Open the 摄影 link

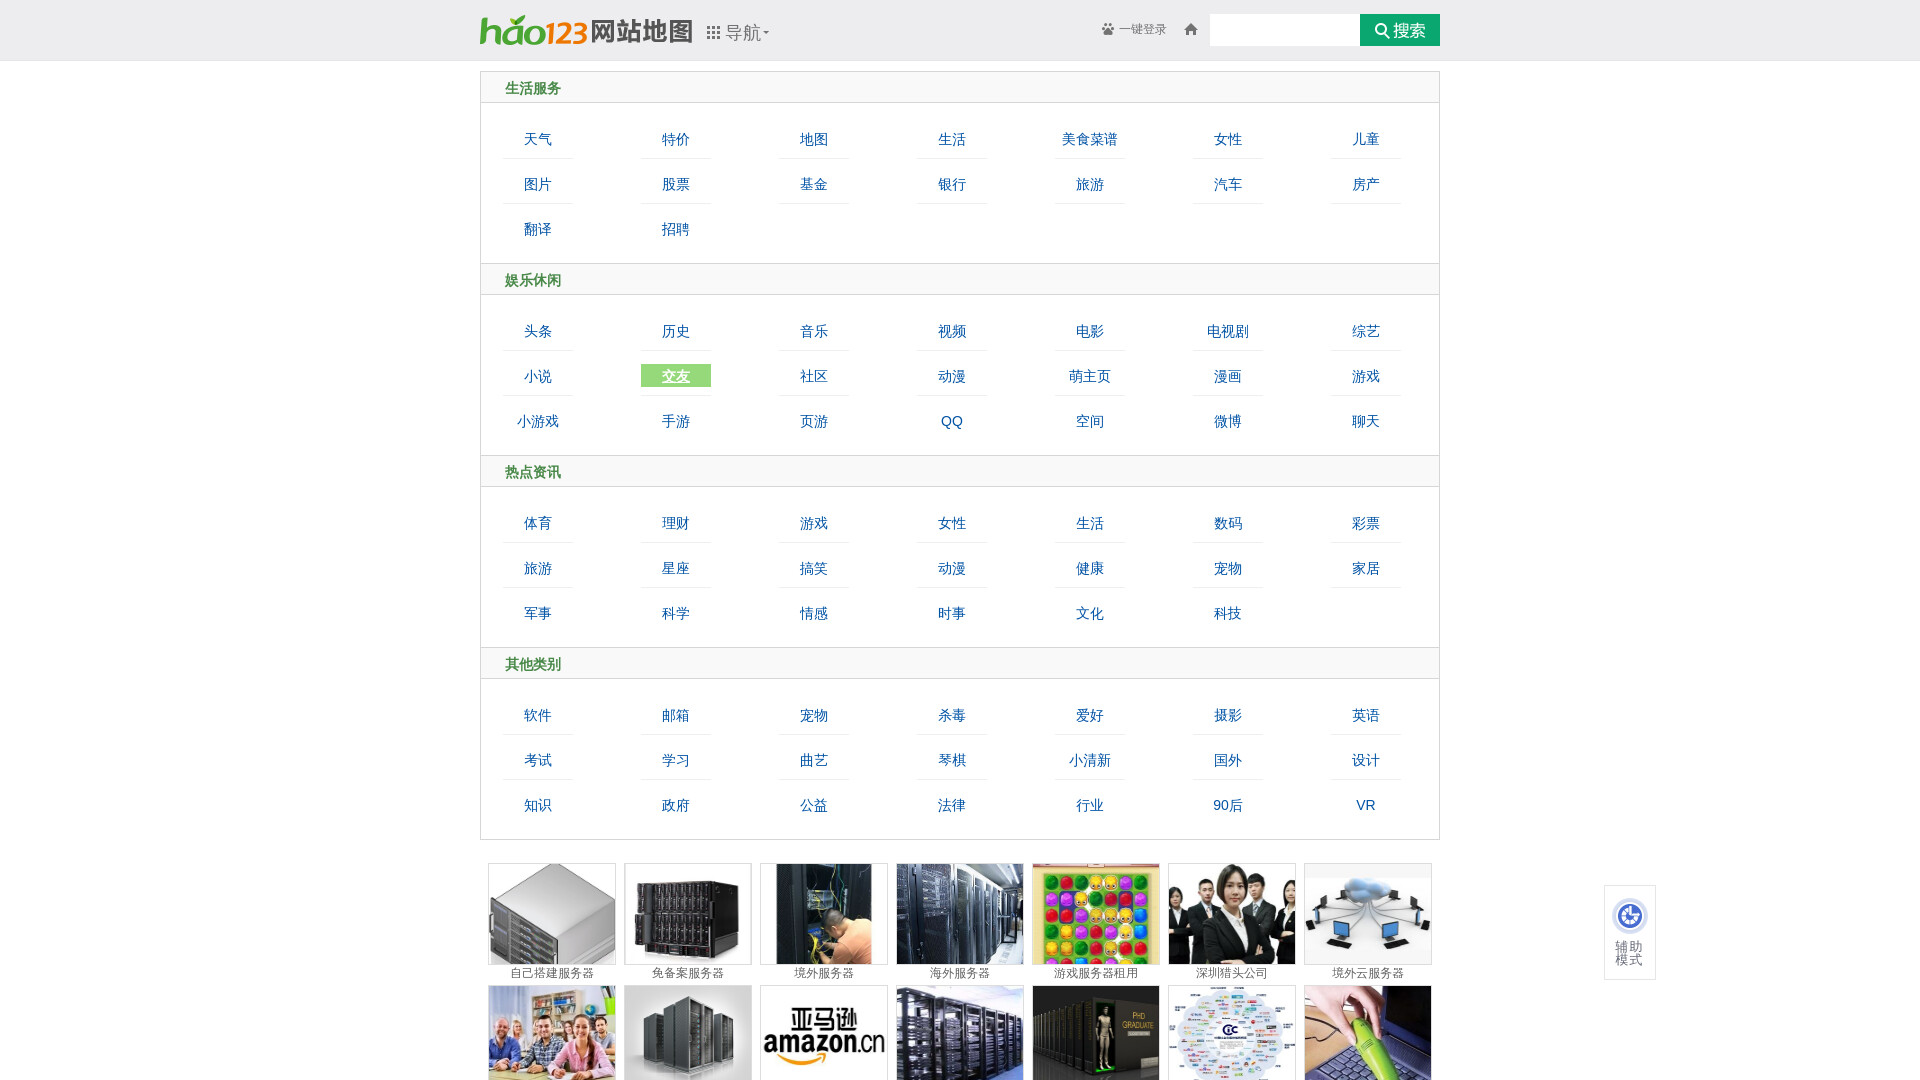pos(1228,715)
